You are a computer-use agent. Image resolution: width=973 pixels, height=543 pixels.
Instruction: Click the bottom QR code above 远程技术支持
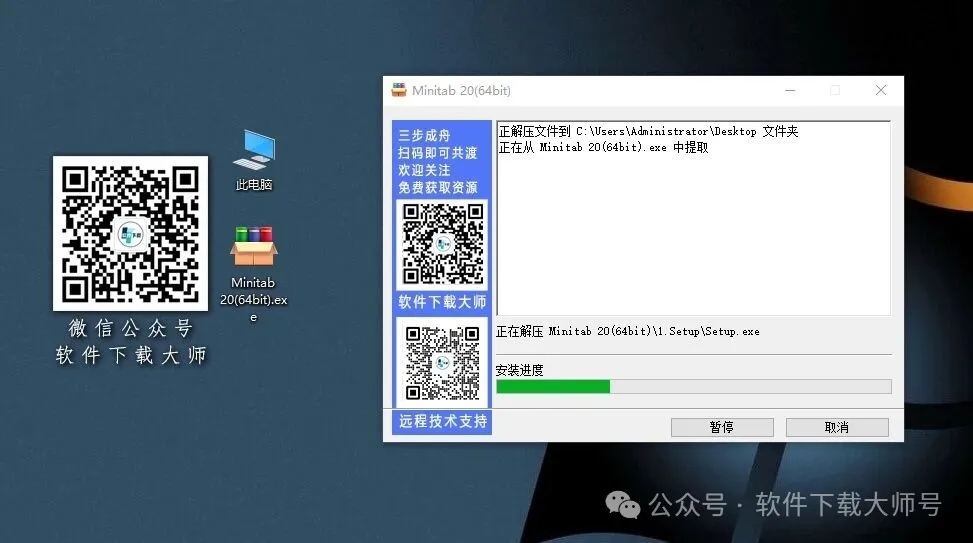point(442,362)
